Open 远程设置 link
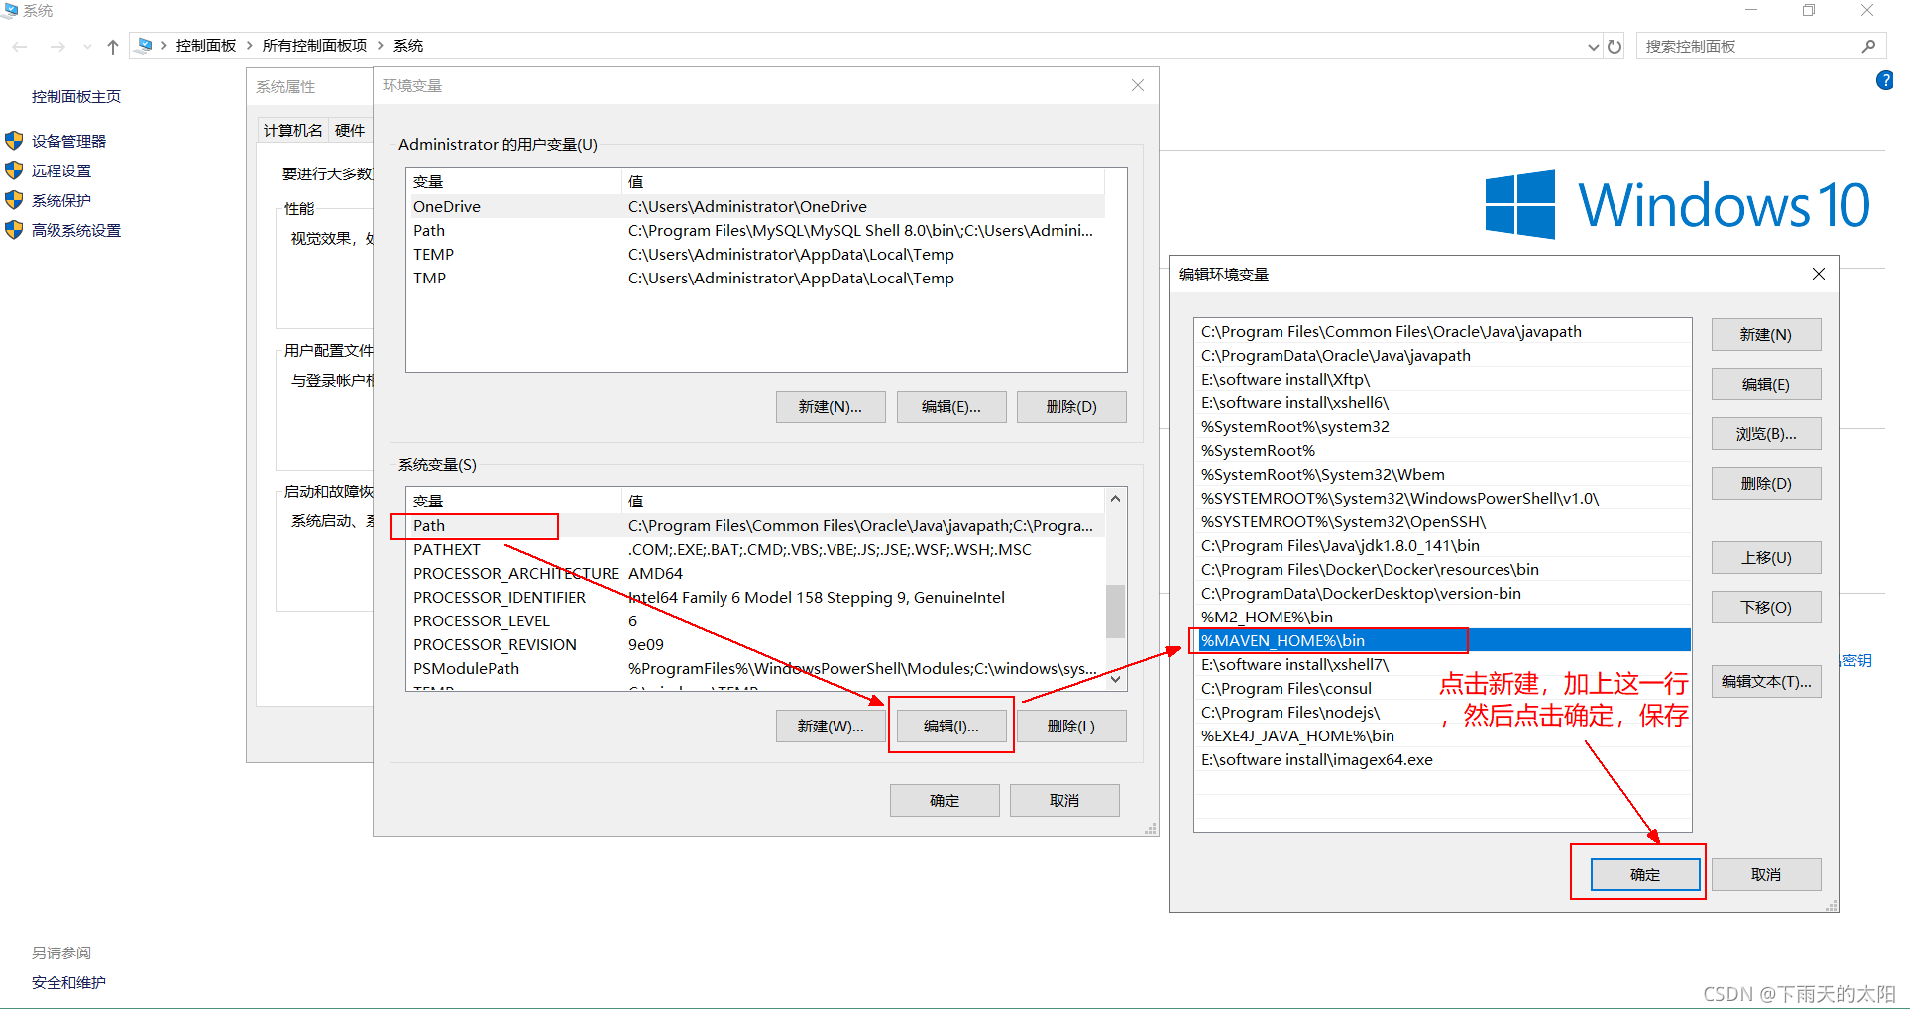 (61, 171)
